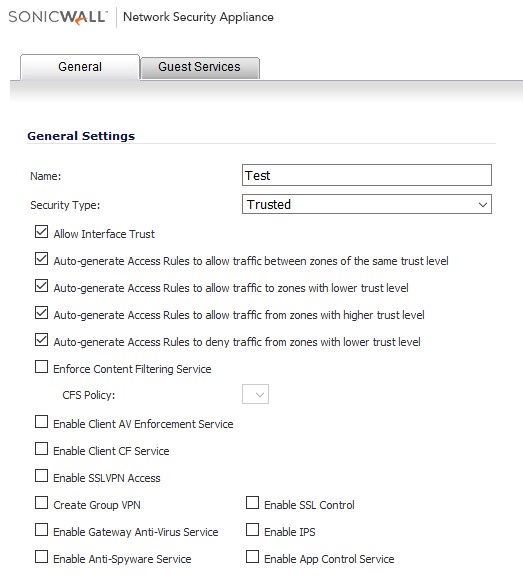
Task: Enable Enforce Content Filtering Service
Action: click(x=41, y=367)
